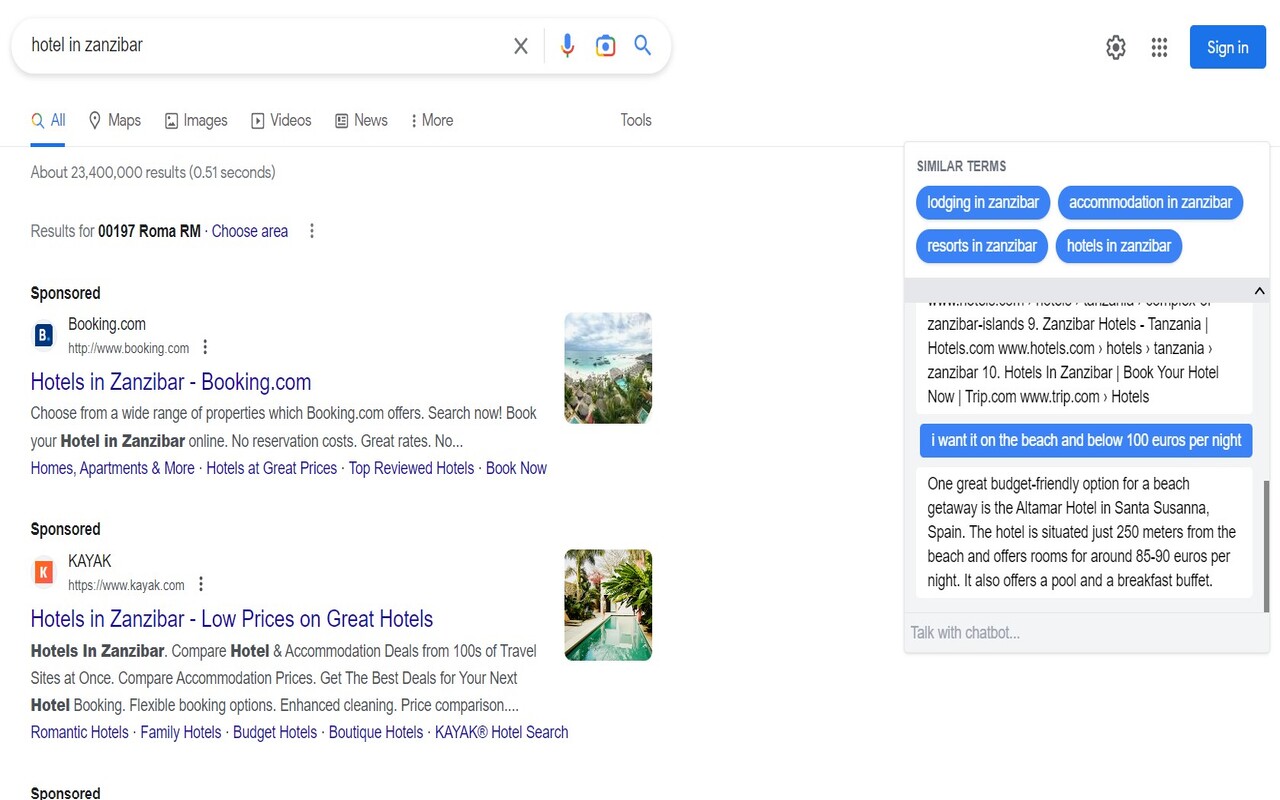Collapse the chatbot results panel with the chevron
Viewport: 1280px width, 800px height.
pyautogui.click(x=1259, y=290)
